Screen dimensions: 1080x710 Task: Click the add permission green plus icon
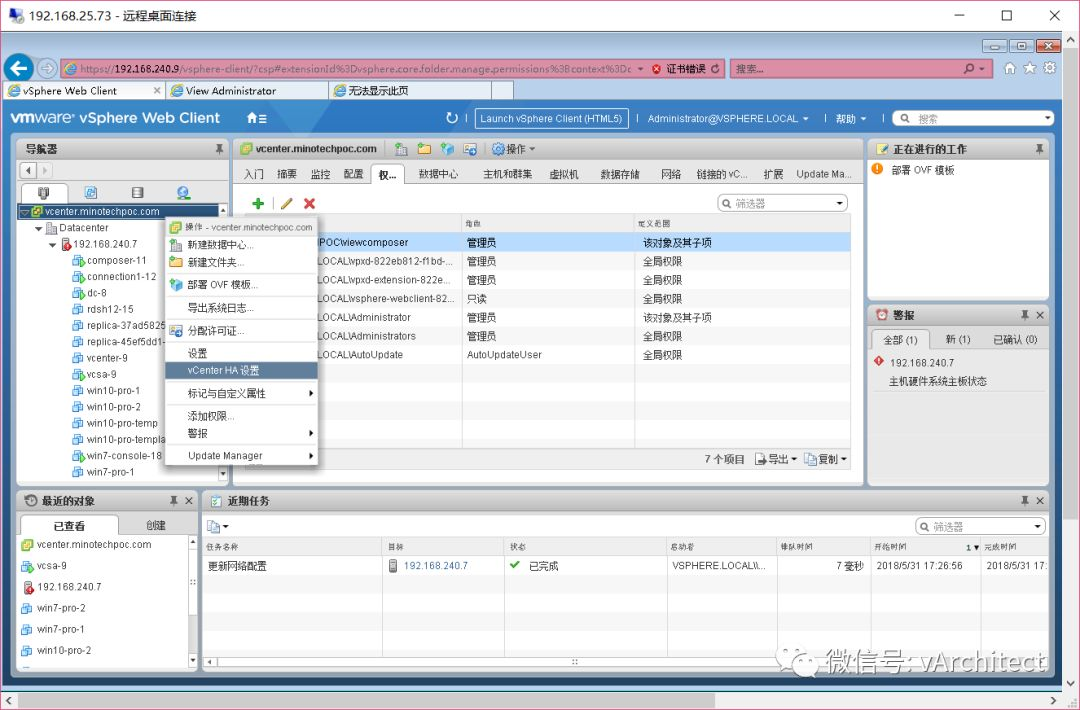pyautogui.click(x=258, y=203)
